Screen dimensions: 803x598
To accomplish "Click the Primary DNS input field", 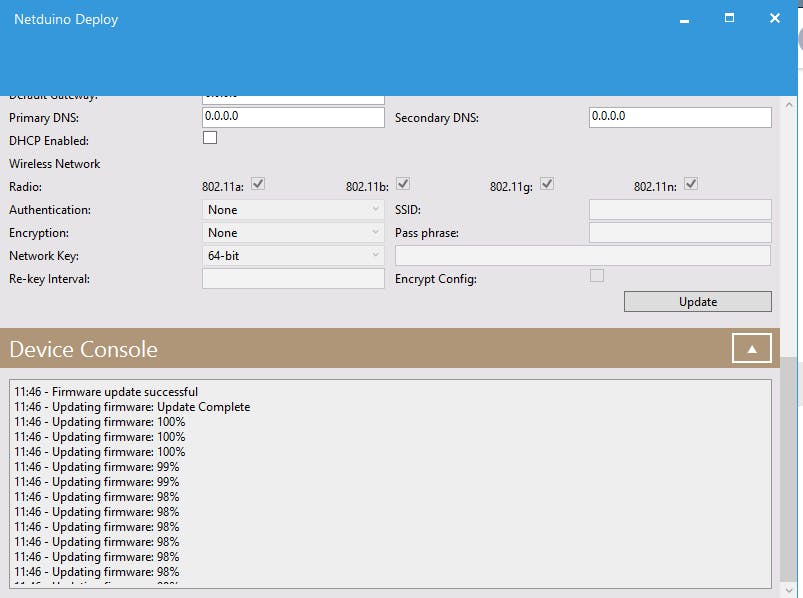I will click(290, 117).
